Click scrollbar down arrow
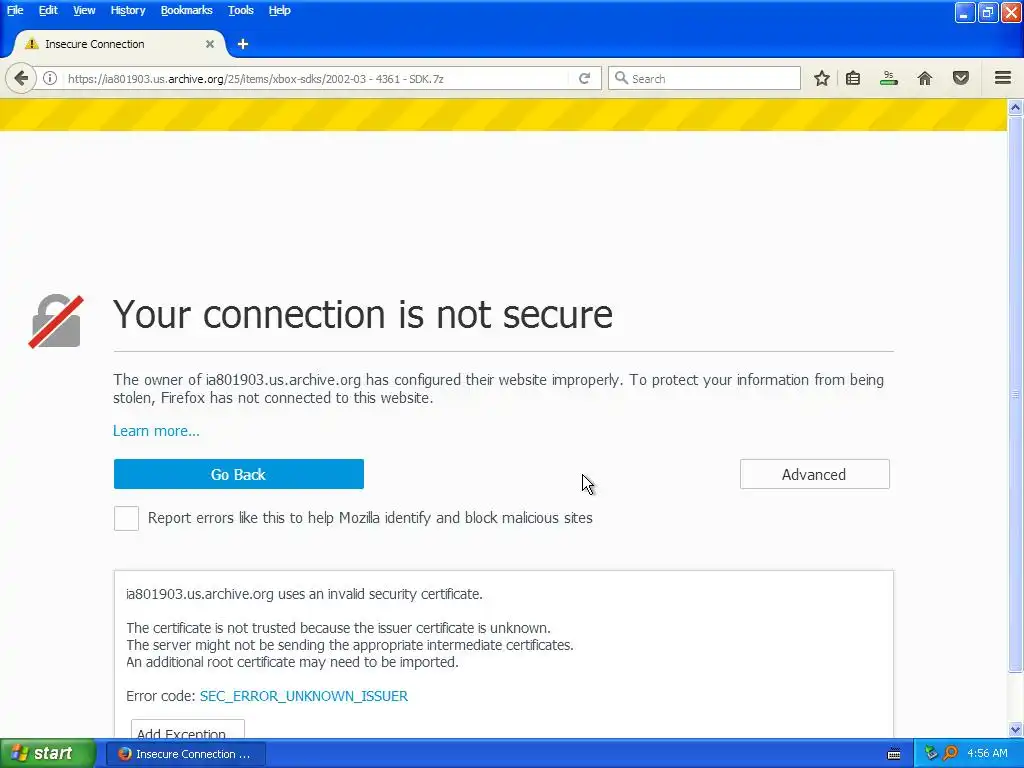The width and height of the screenshot is (1024, 768). pos(1015,729)
